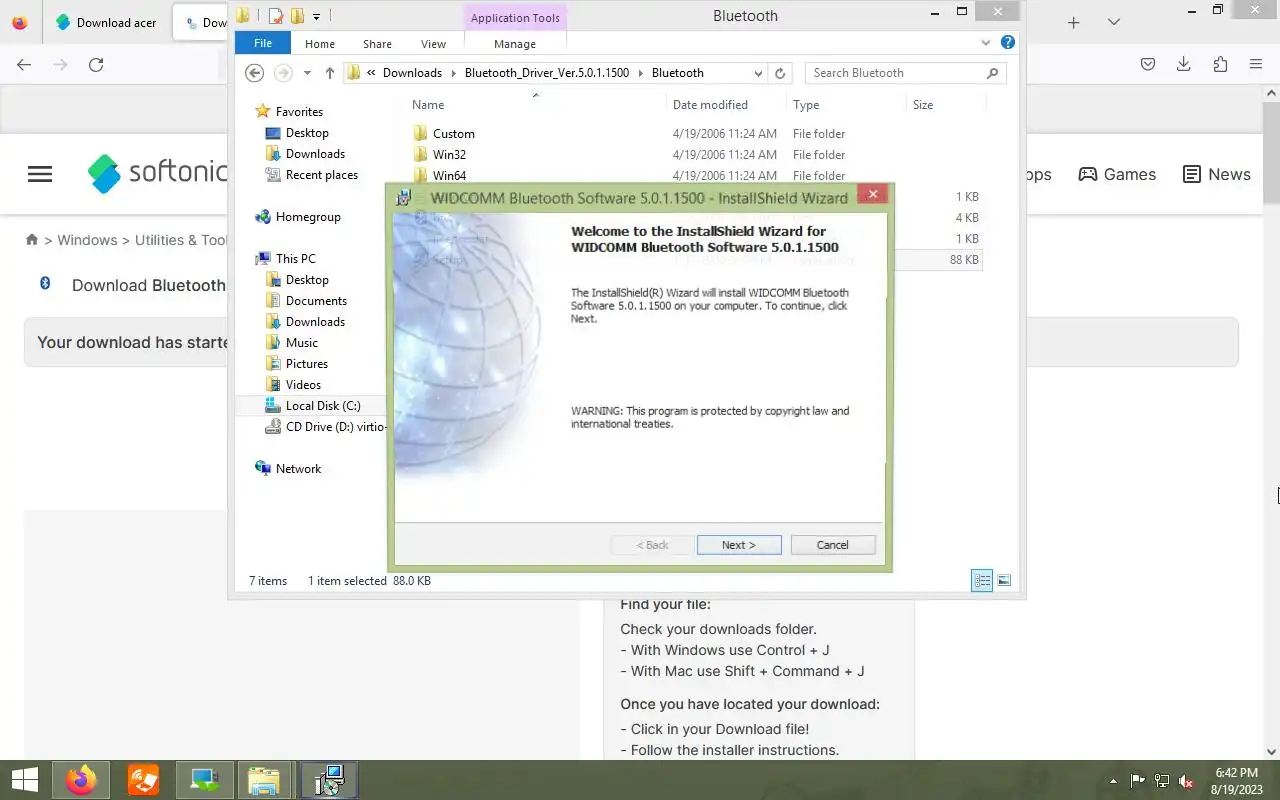Open softonic hamburger menu
Viewport: 1280px width, 800px height.
(40, 174)
